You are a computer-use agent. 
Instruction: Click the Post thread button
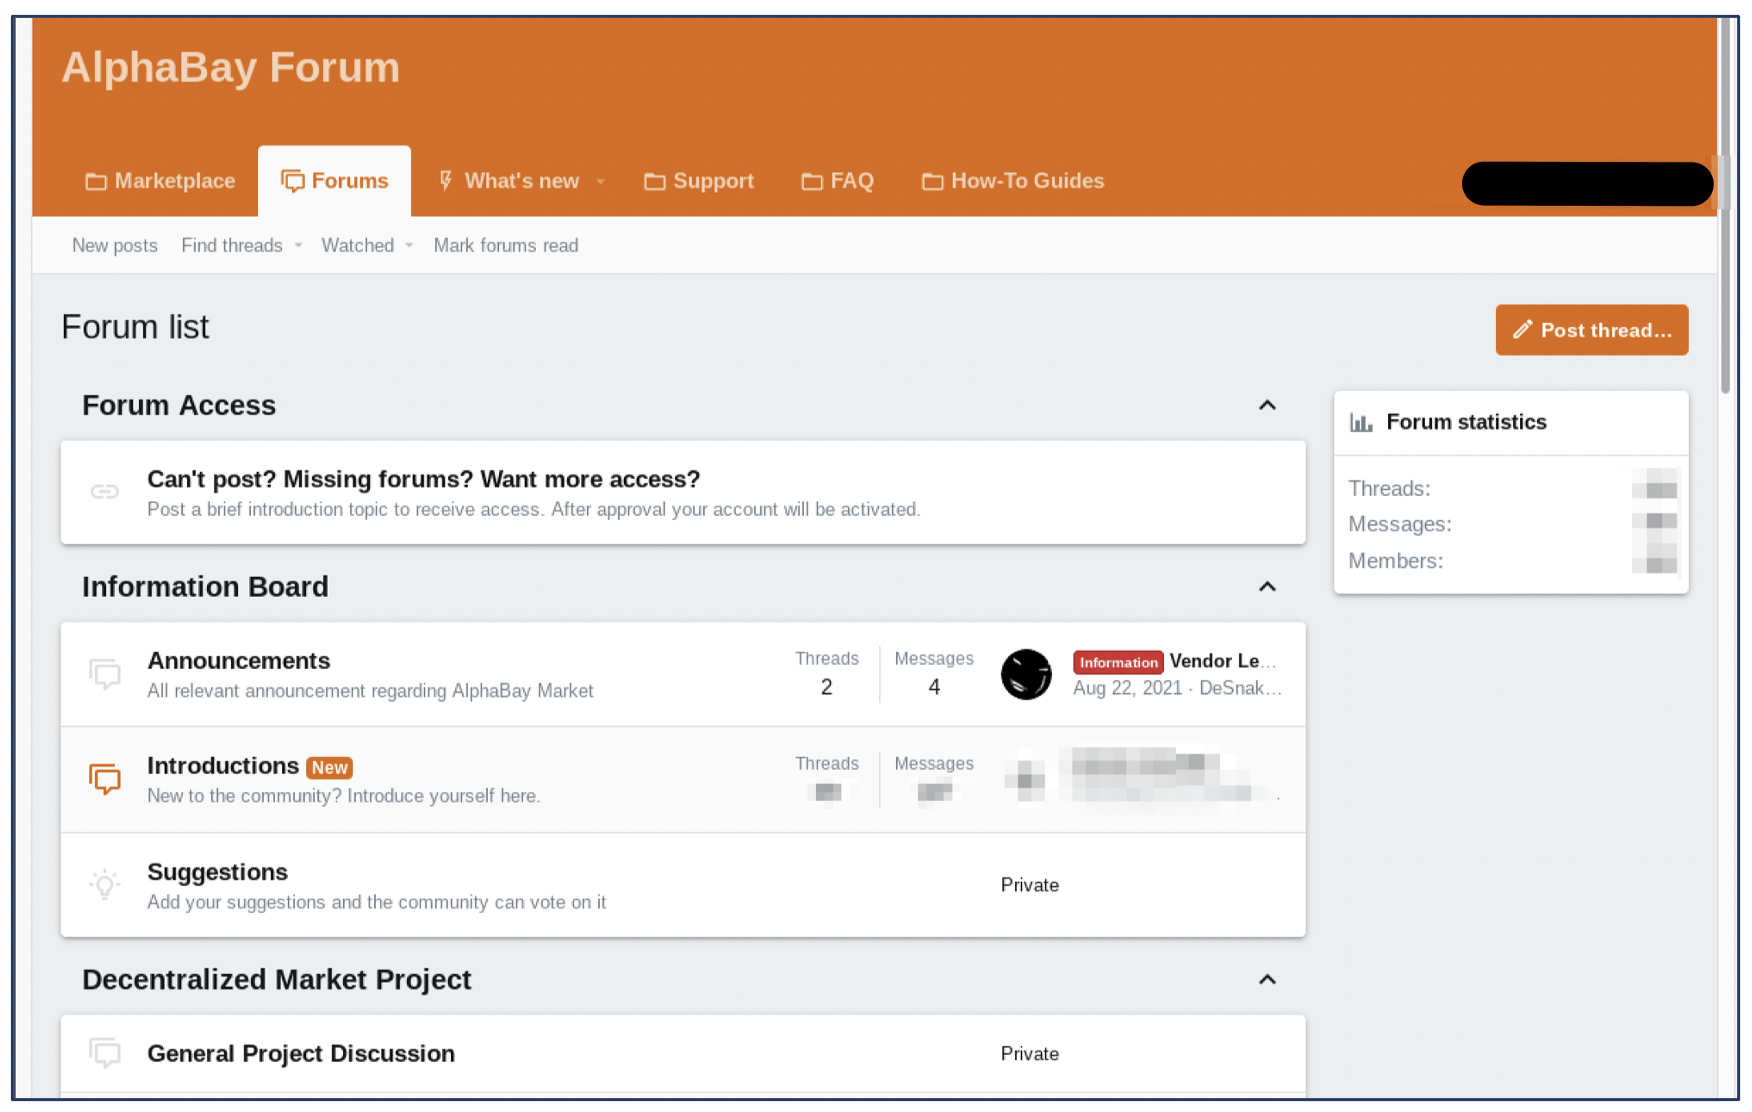coord(1592,330)
